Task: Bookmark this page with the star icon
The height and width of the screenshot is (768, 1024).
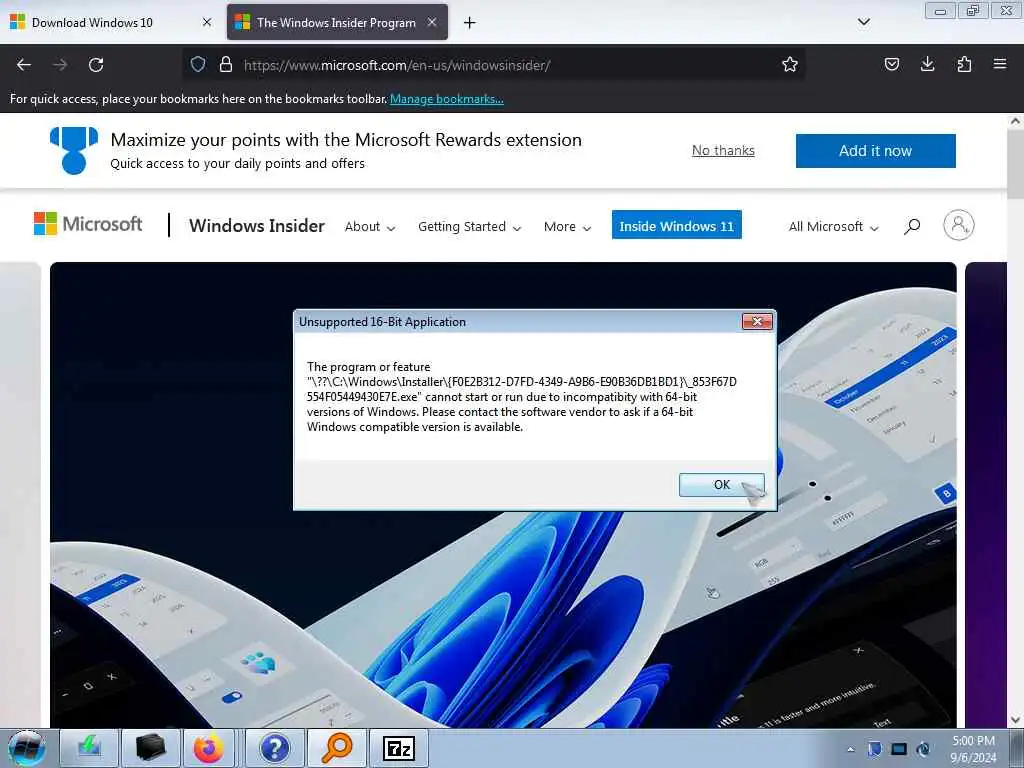Action: [790, 64]
